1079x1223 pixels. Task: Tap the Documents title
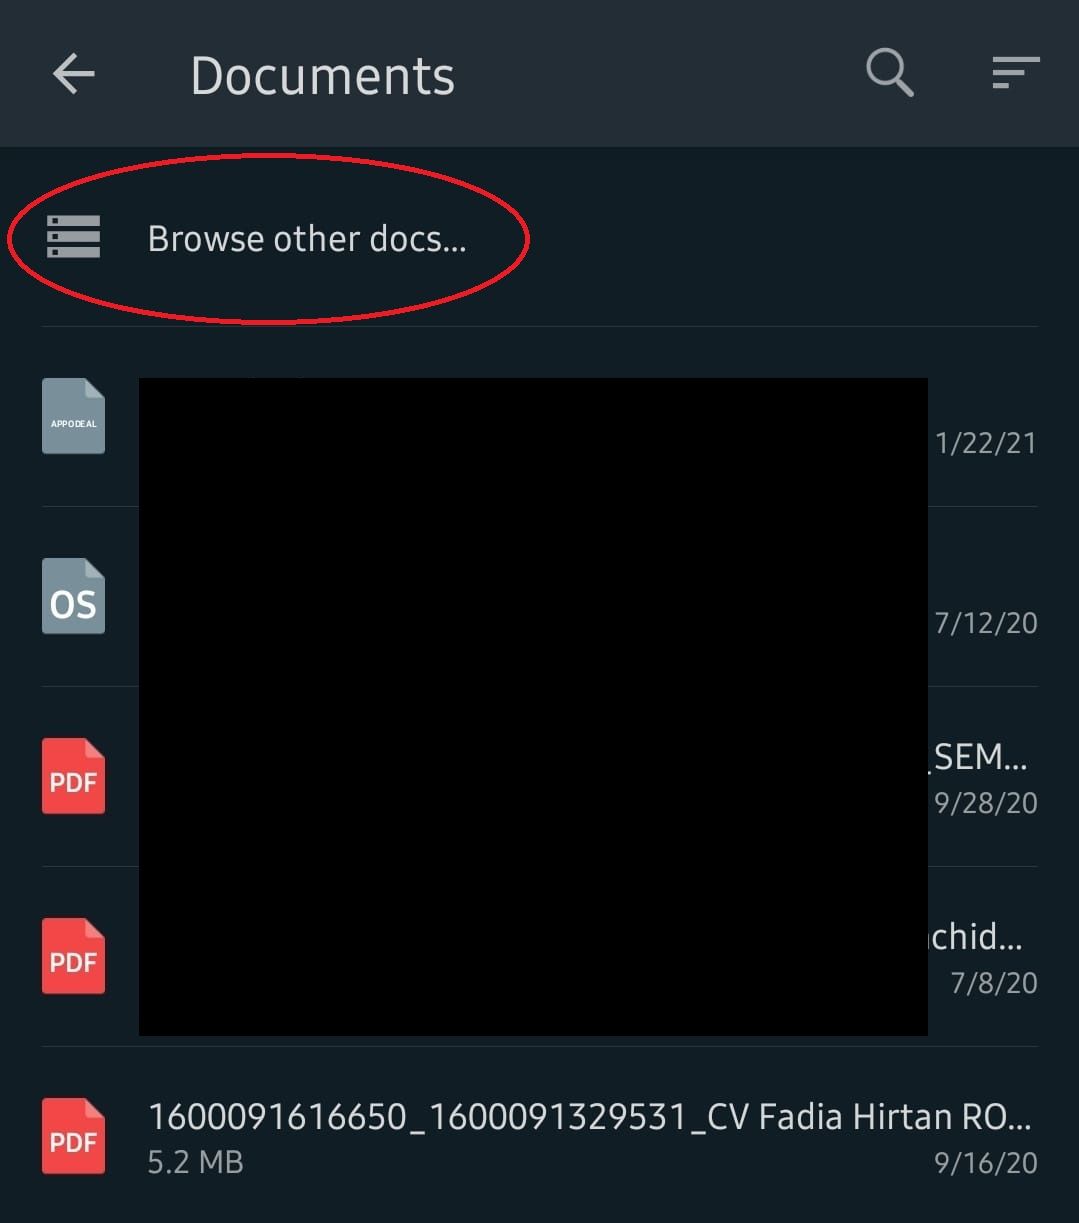[322, 76]
